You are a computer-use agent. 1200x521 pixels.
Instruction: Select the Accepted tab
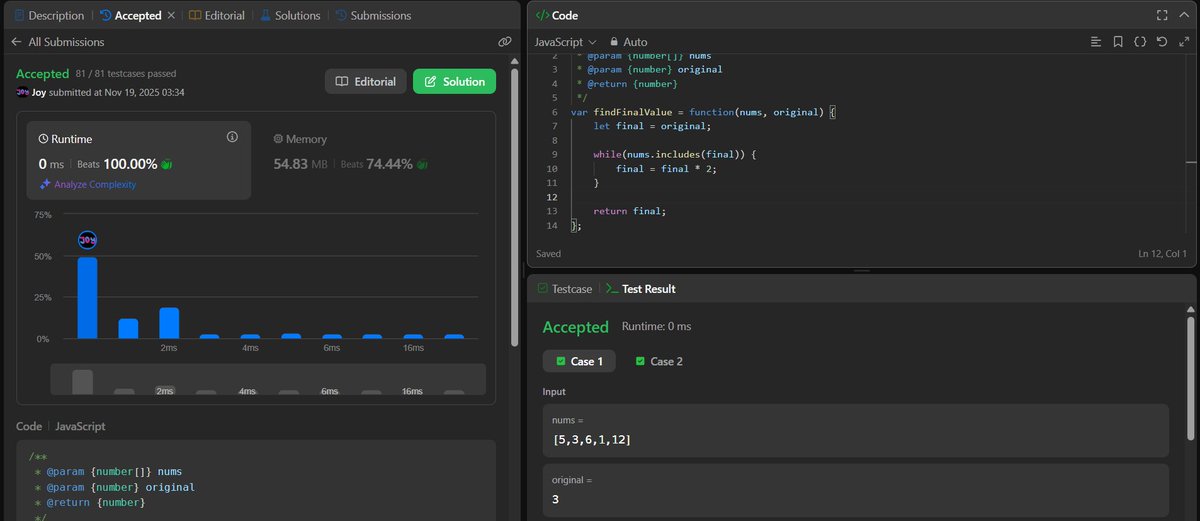click(x=130, y=15)
